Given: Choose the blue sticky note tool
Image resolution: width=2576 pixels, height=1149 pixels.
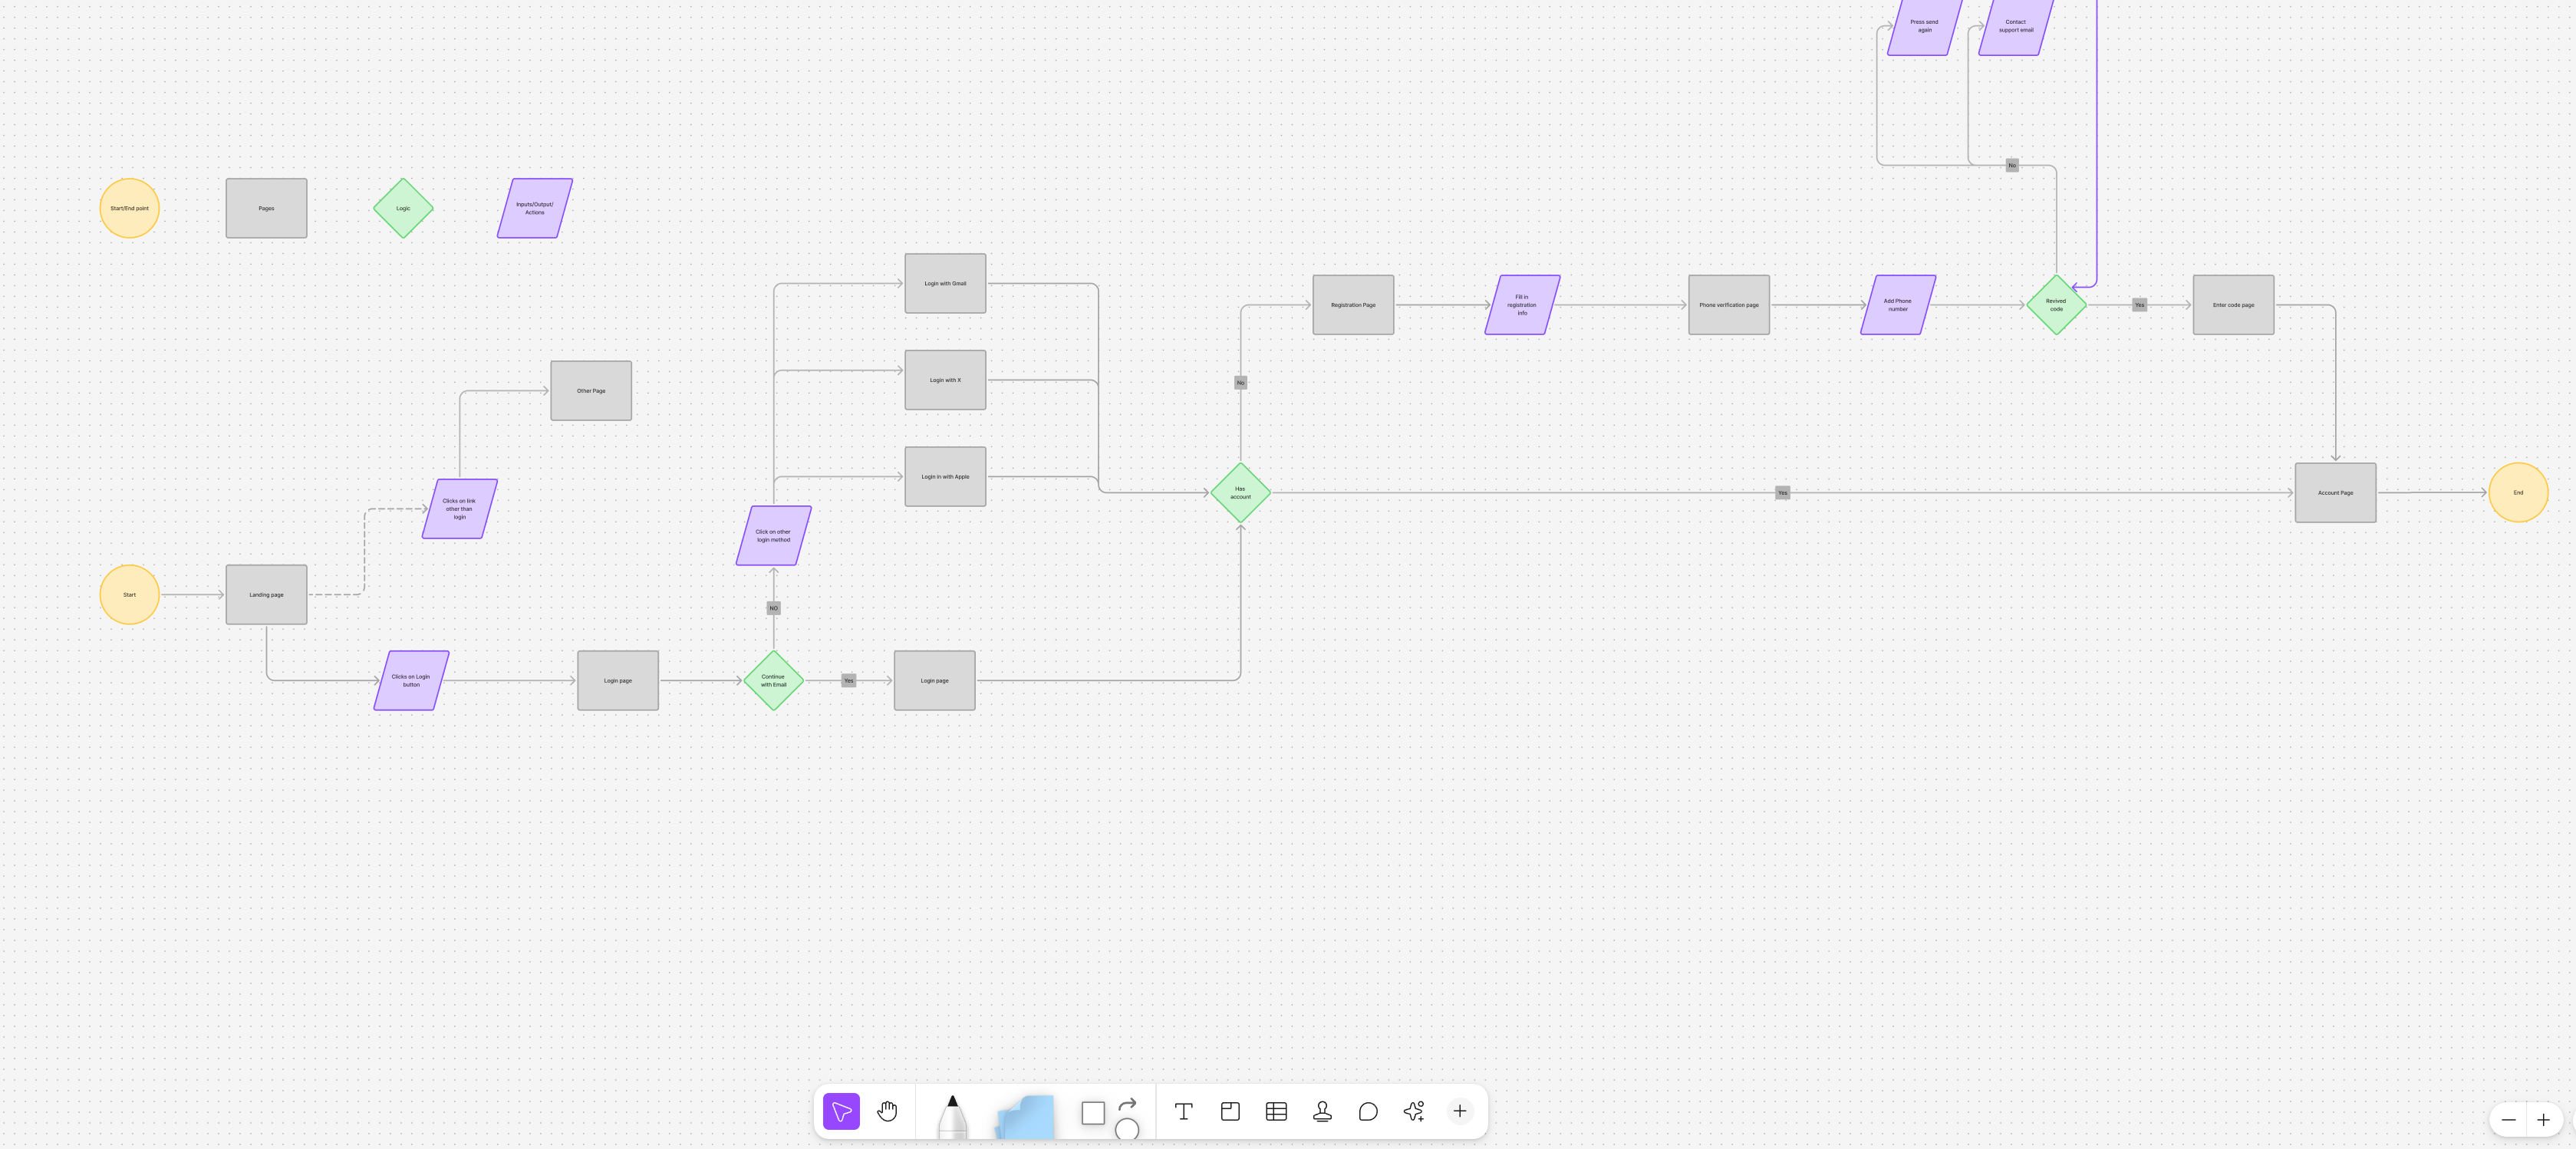Looking at the screenshot, I should (1027, 1116).
